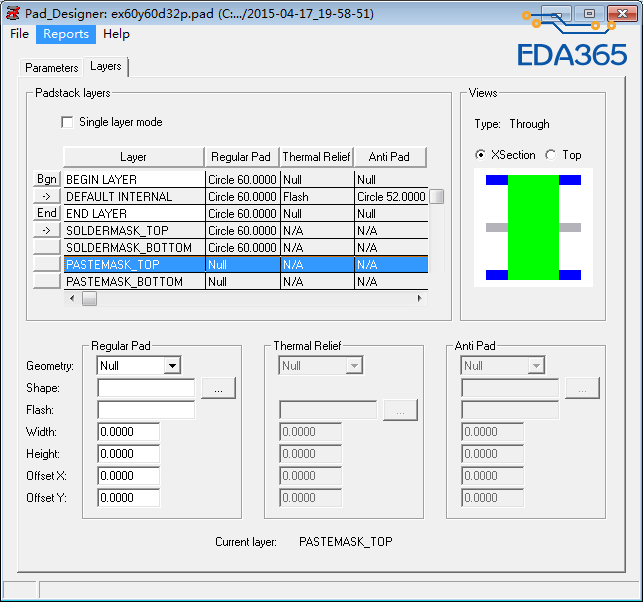
Task: Select the DEFAULT INTERNAL layer row
Action: pyautogui.click(x=246, y=197)
